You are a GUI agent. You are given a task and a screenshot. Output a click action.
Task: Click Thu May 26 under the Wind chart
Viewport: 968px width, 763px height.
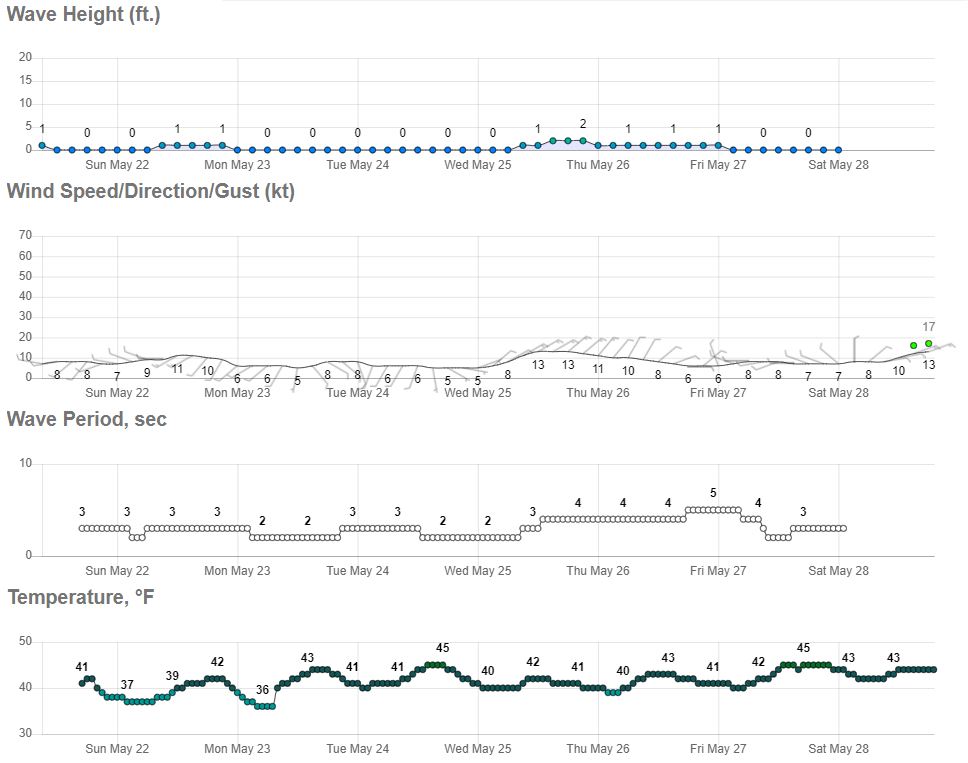[598, 393]
